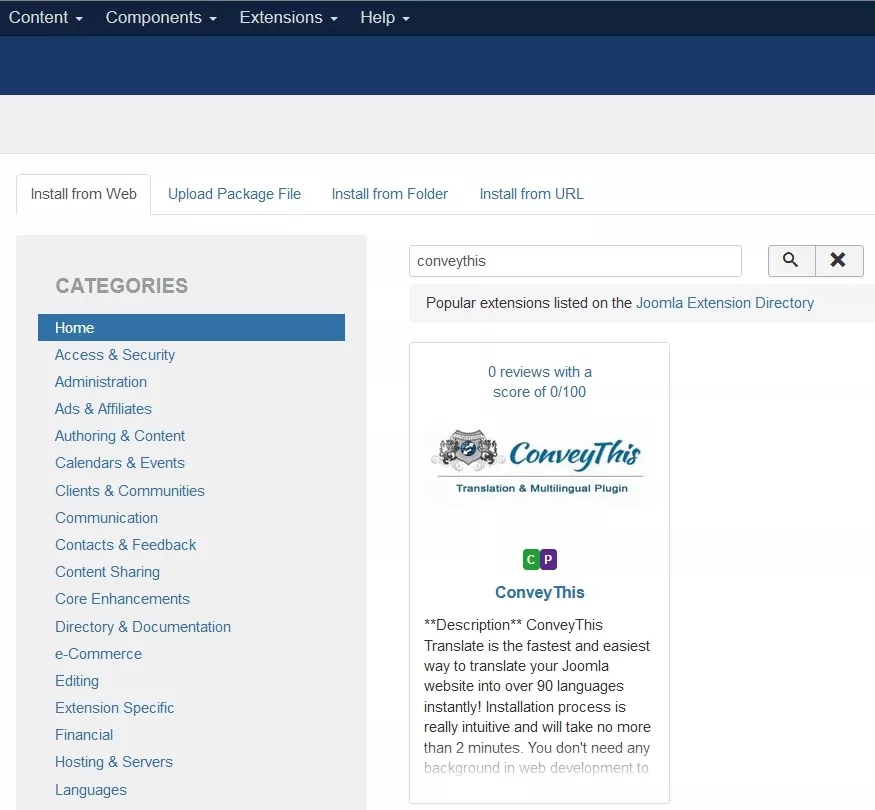875x810 pixels.
Task: Click the search magnifier button
Action: click(791, 261)
